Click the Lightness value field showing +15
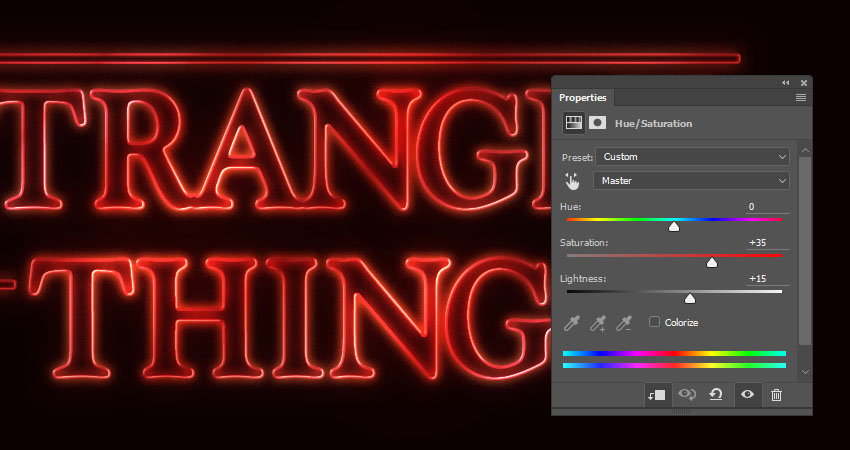Viewport: 850px width, 450px height. (x=768, y=279)
